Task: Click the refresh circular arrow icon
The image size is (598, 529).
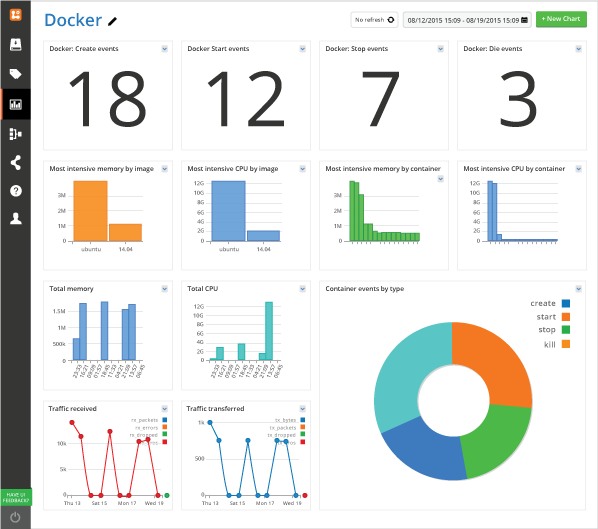Action: pyautogui.click(x=391, y=20)
